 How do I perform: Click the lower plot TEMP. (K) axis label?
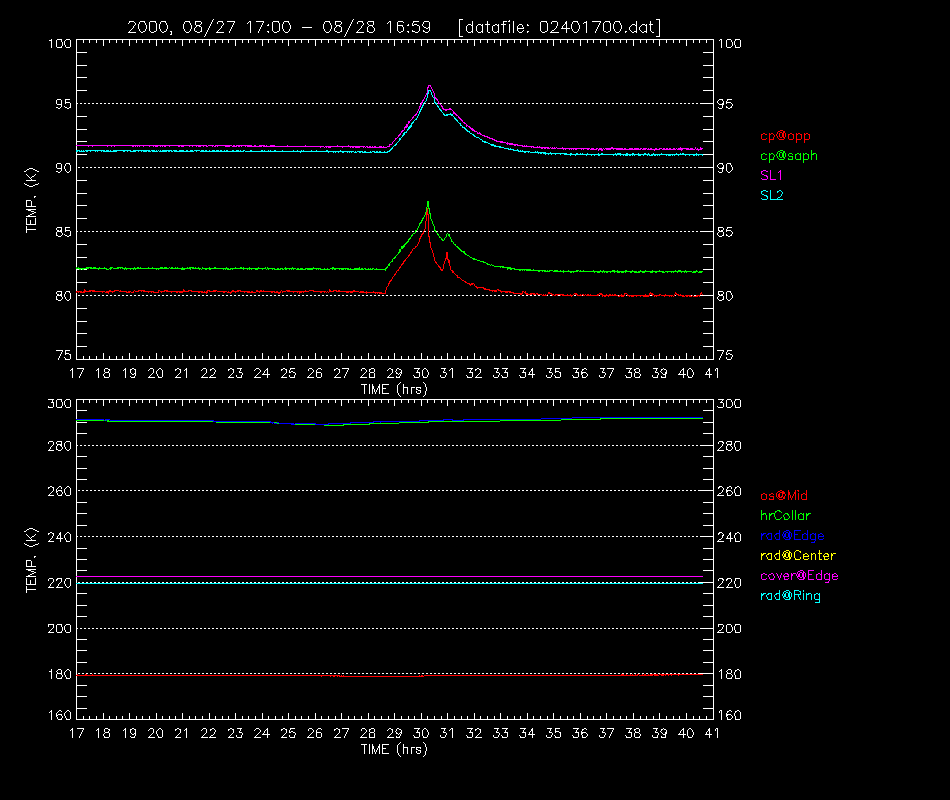(31, 560)
